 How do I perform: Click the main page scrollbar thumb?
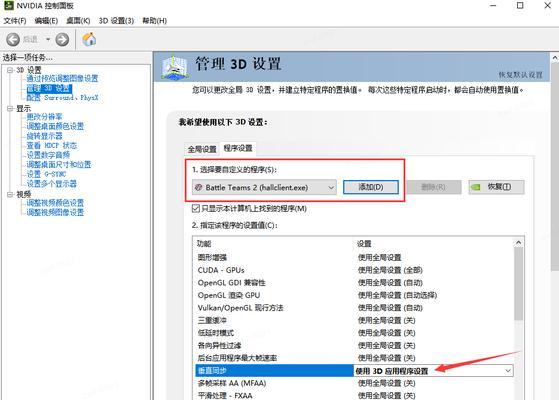coord(555,166)
